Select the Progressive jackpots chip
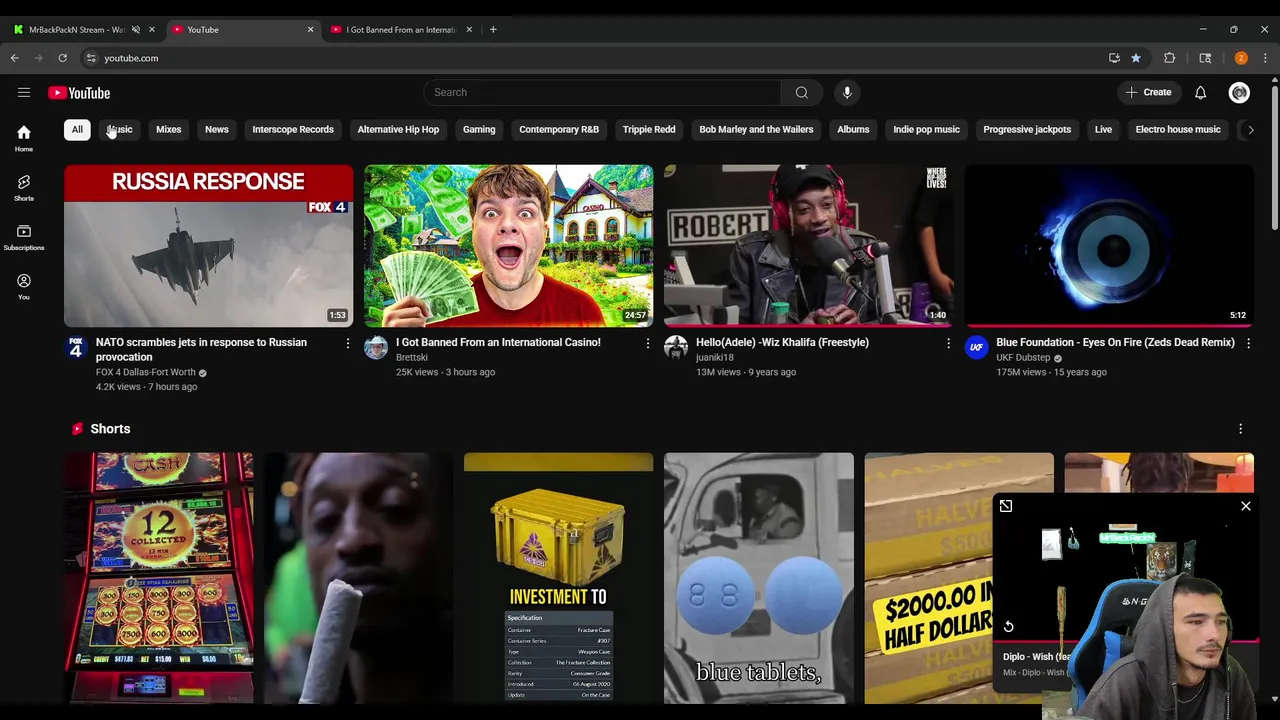The width and height of the screenshot is (1280, 720). coord(1027,129)
